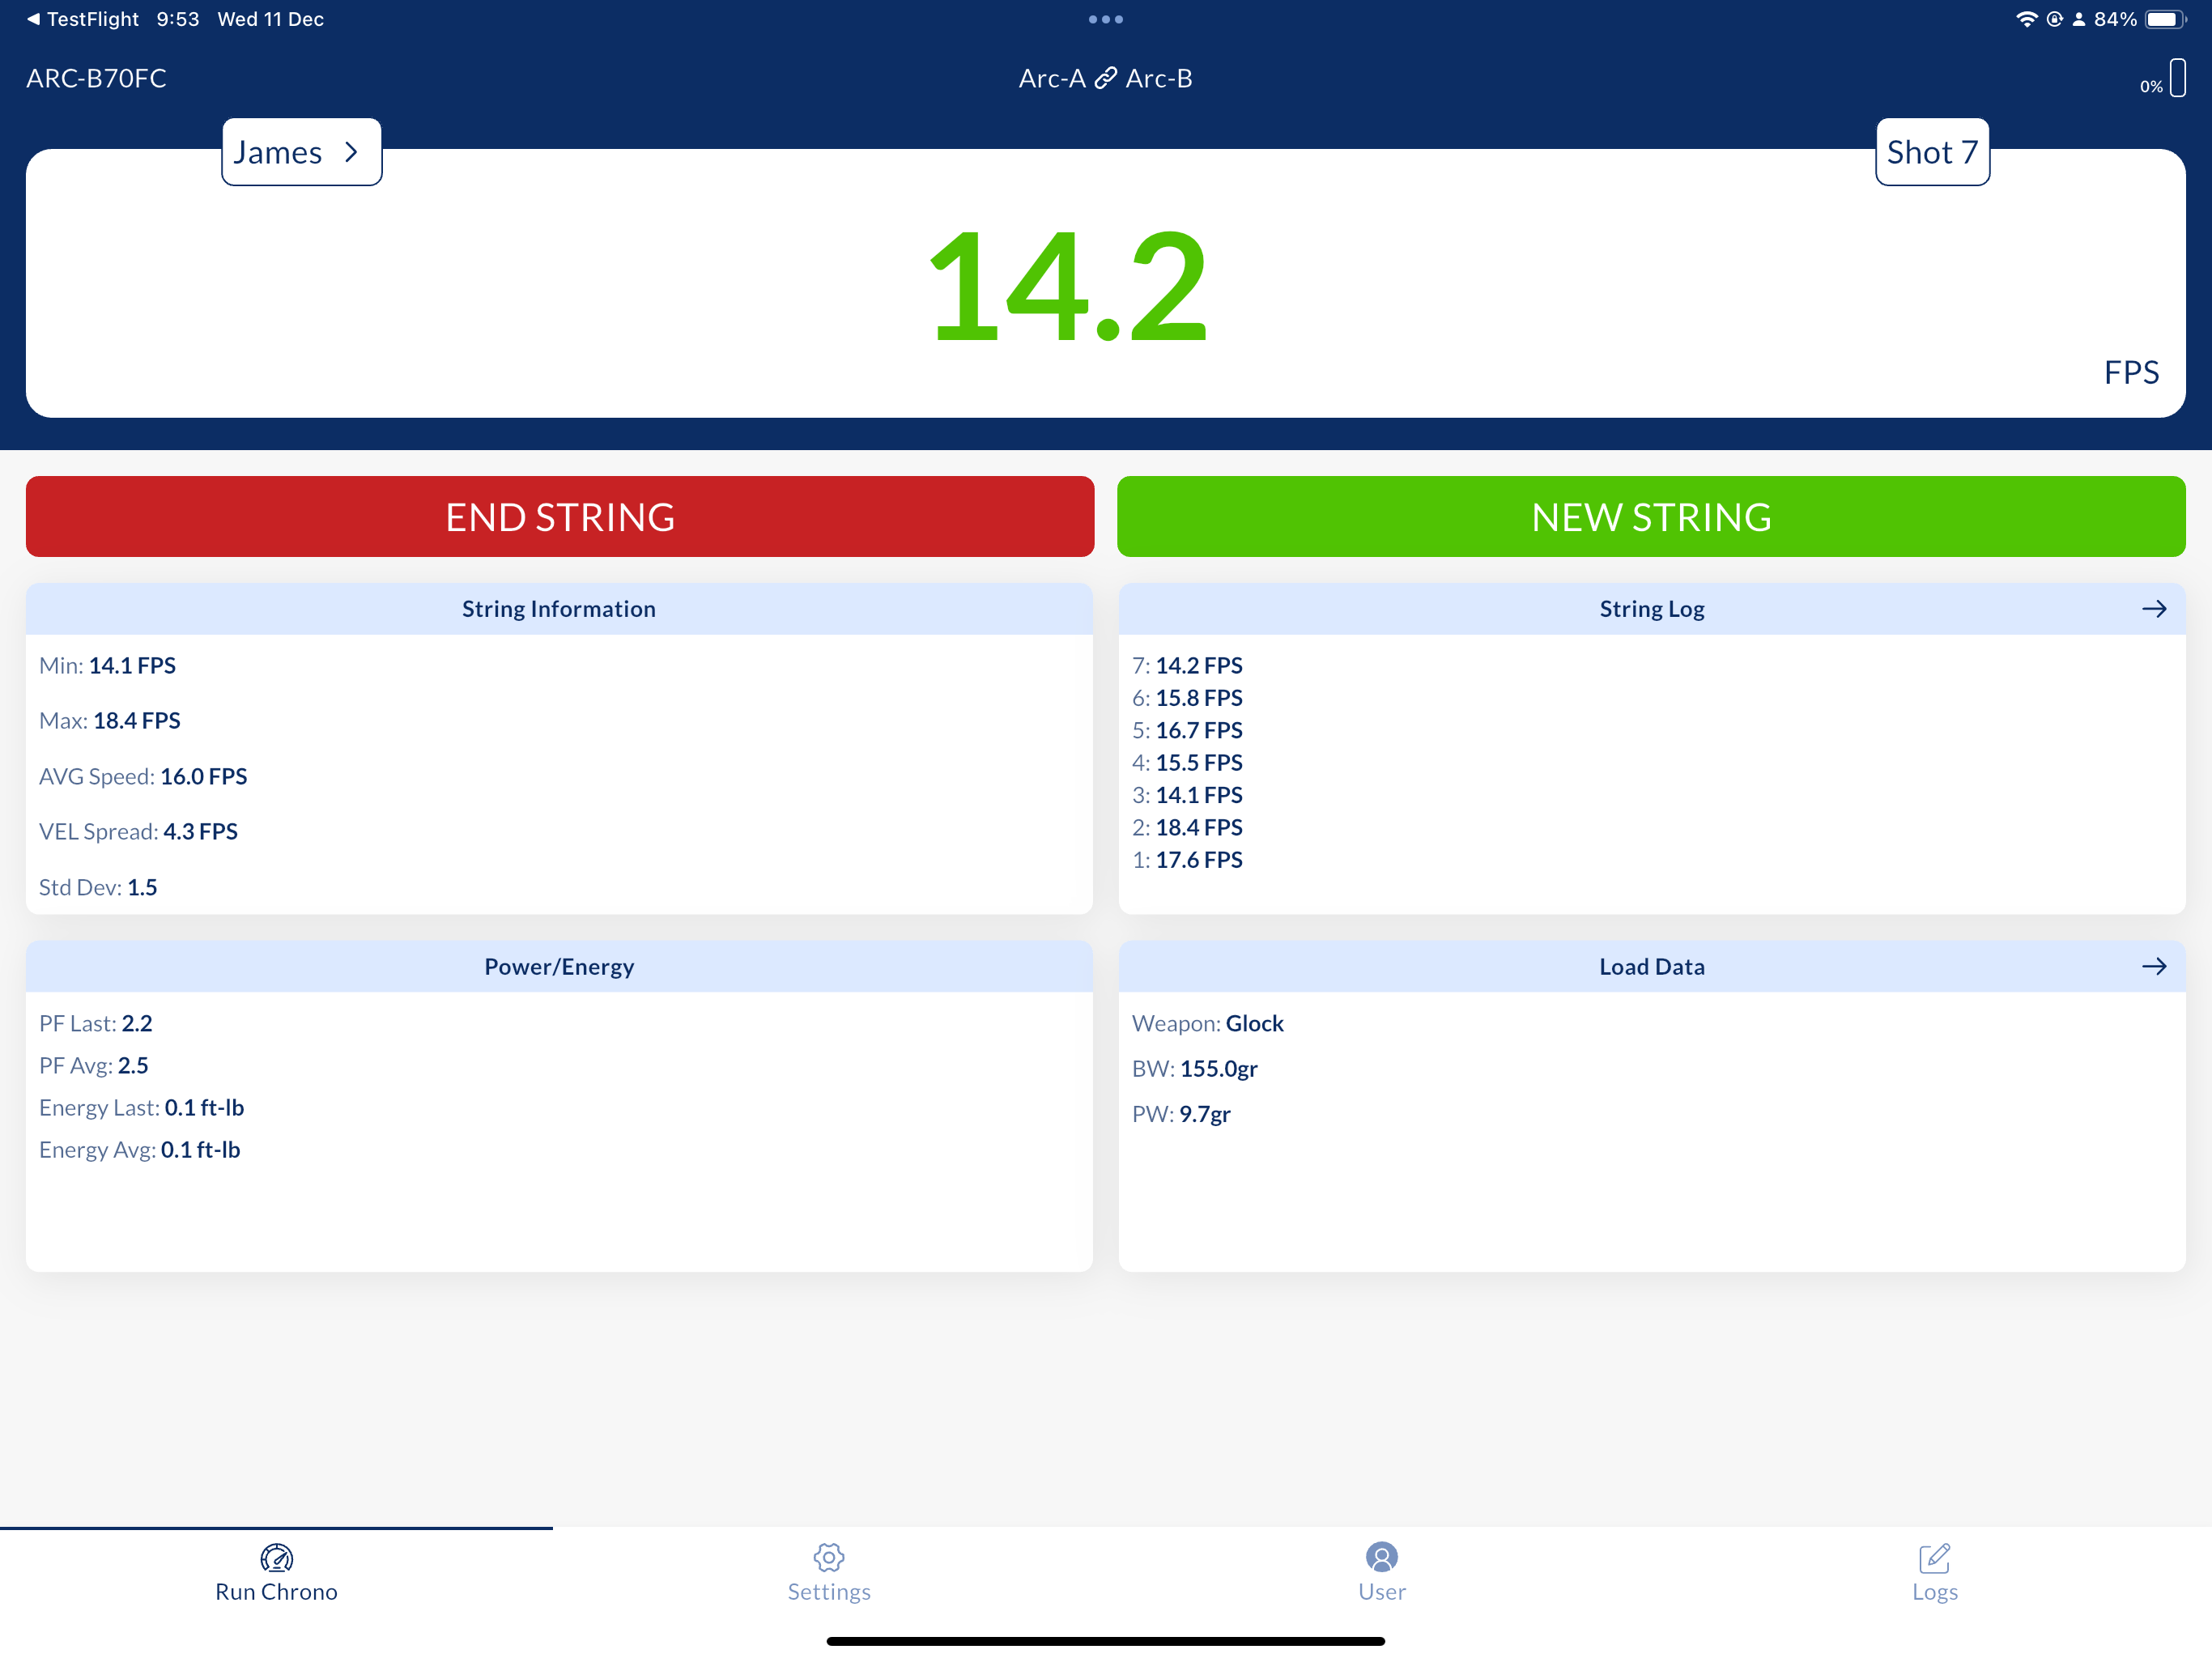Viewport: 2212px width, 1658px height.
Task: Tap the Run Chrono speedometer icon
Action: (x=276, y=1557)
